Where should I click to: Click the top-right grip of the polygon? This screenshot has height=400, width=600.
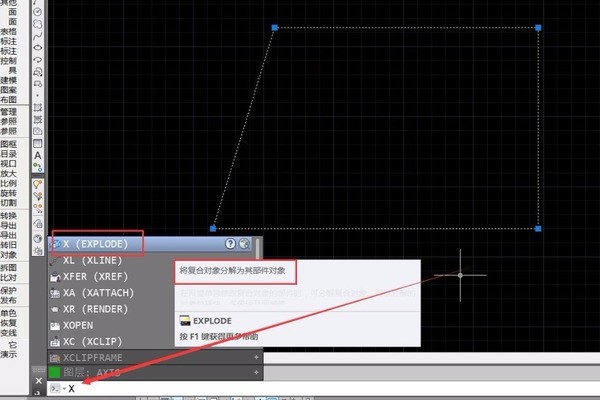click(539, 28)
